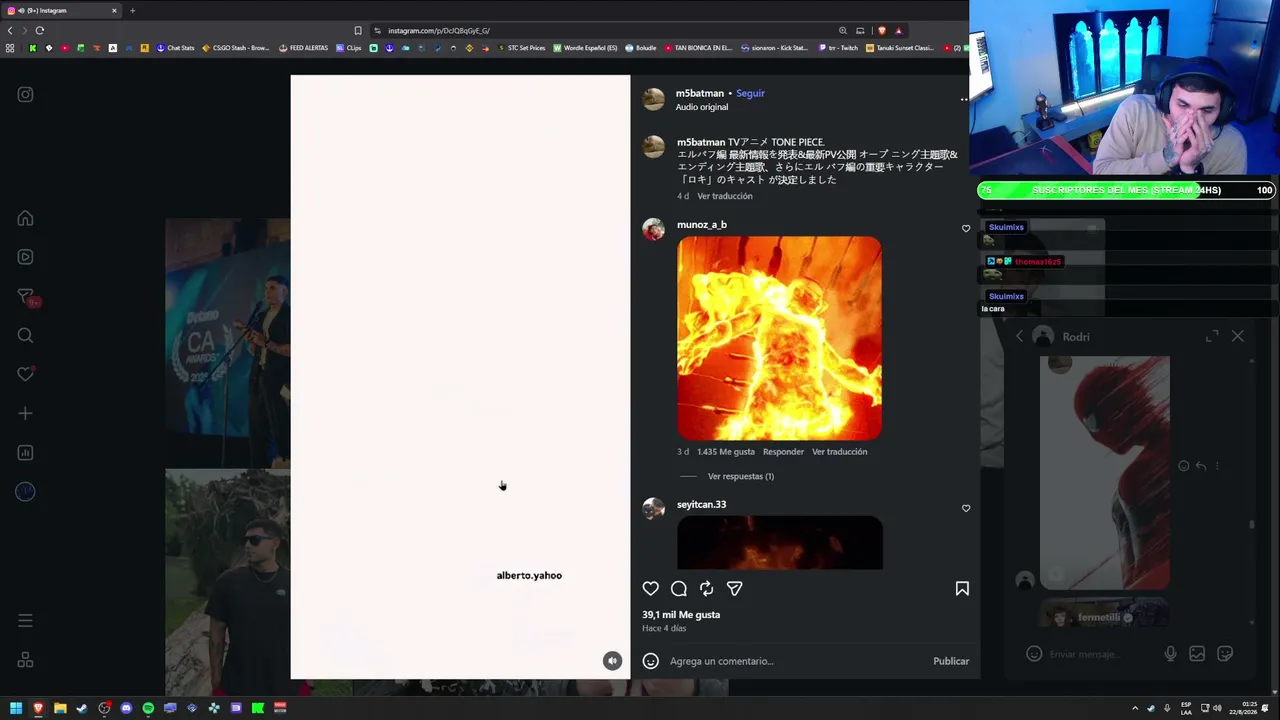
Task: Open the profile avatar in the sidebar
Action: coord(25,491)
